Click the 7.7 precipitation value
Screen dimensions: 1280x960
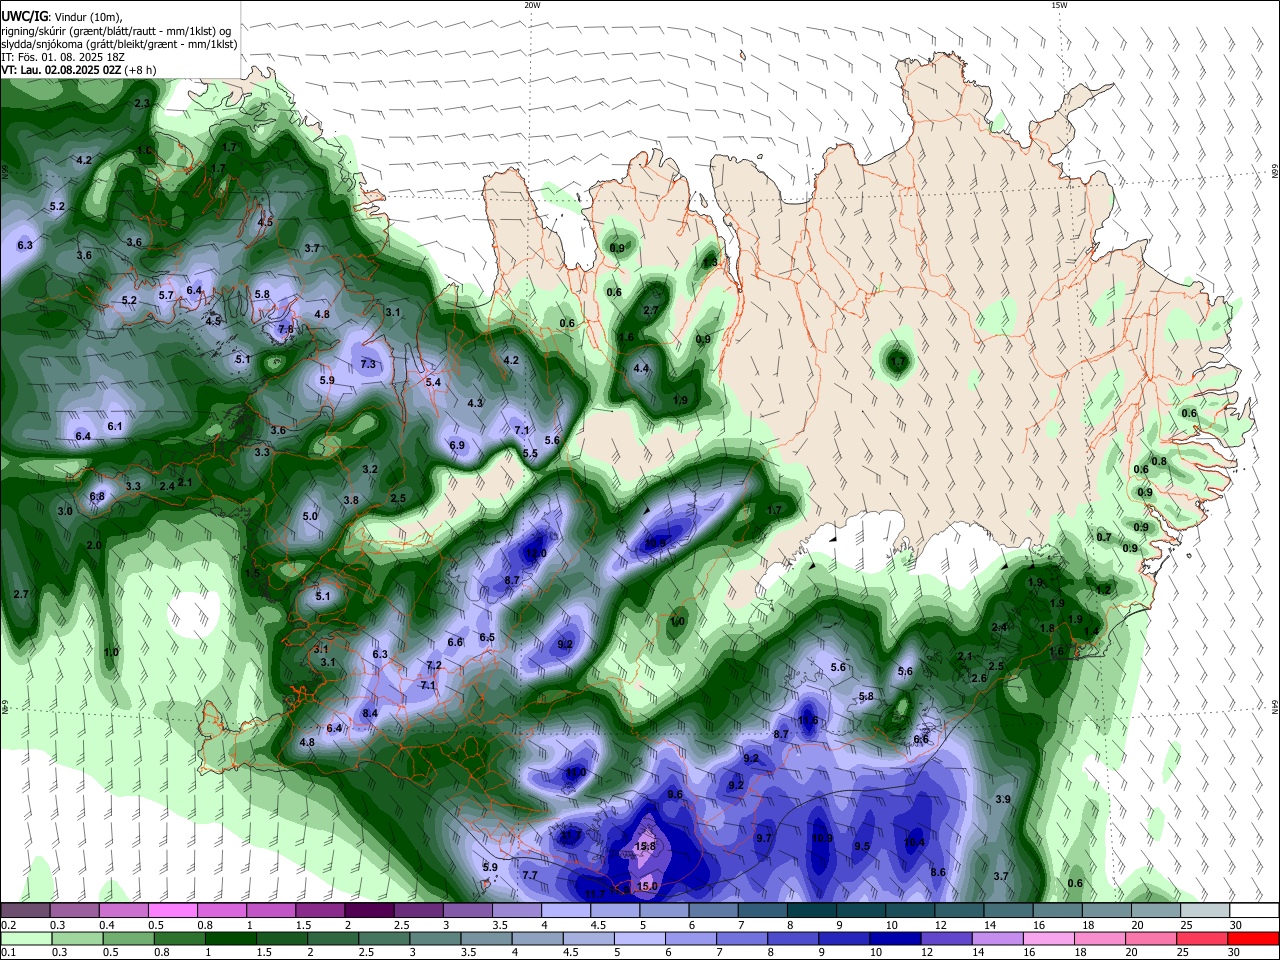point(530,875)
